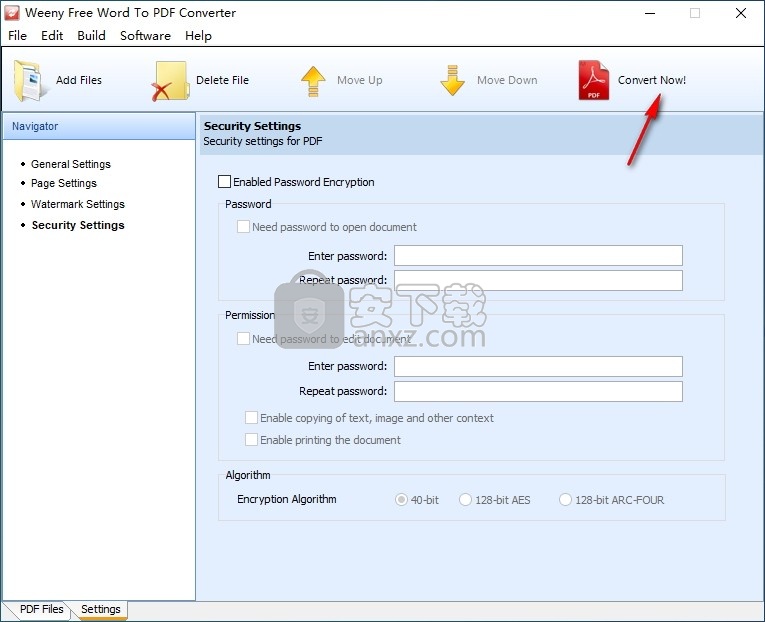Select the Settings tab at bottom

click(101, 609)
